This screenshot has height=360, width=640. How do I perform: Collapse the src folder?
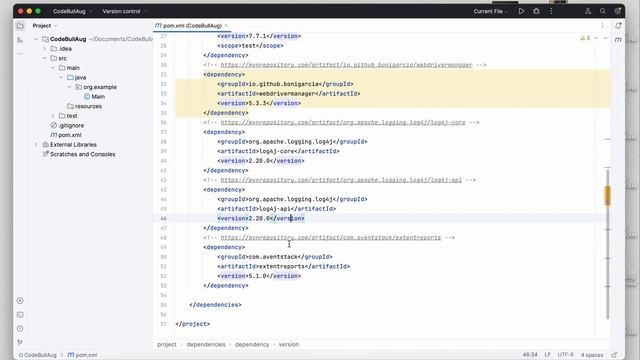44,58
